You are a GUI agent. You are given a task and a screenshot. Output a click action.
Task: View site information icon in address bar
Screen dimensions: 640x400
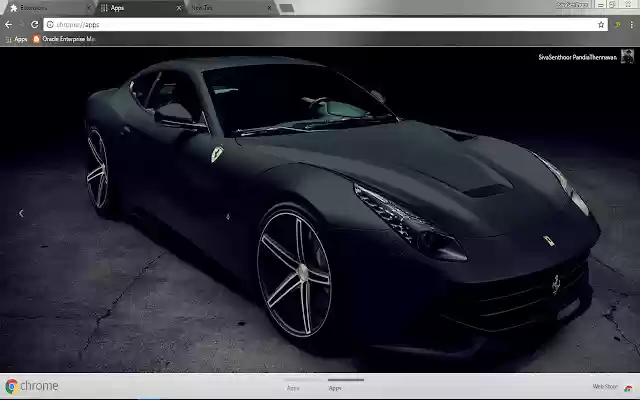(50, 25)
